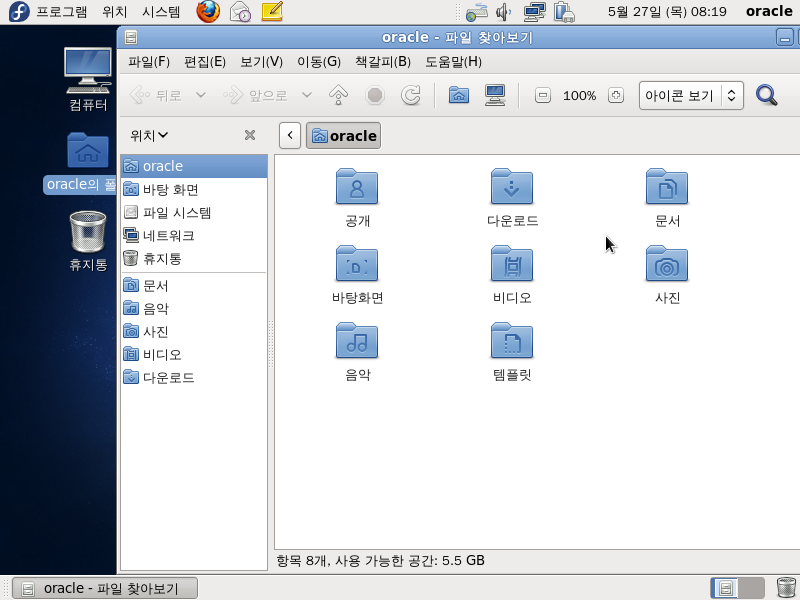Click the 뒤로 back button
The image size is (800, 600).
[156, 95]
